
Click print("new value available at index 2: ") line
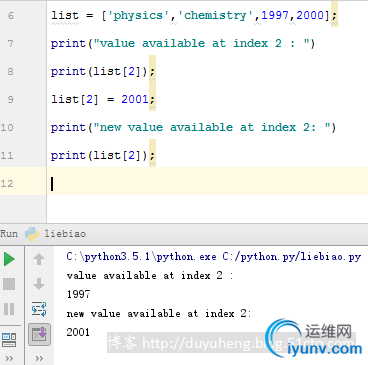click(x=193, y=127)
